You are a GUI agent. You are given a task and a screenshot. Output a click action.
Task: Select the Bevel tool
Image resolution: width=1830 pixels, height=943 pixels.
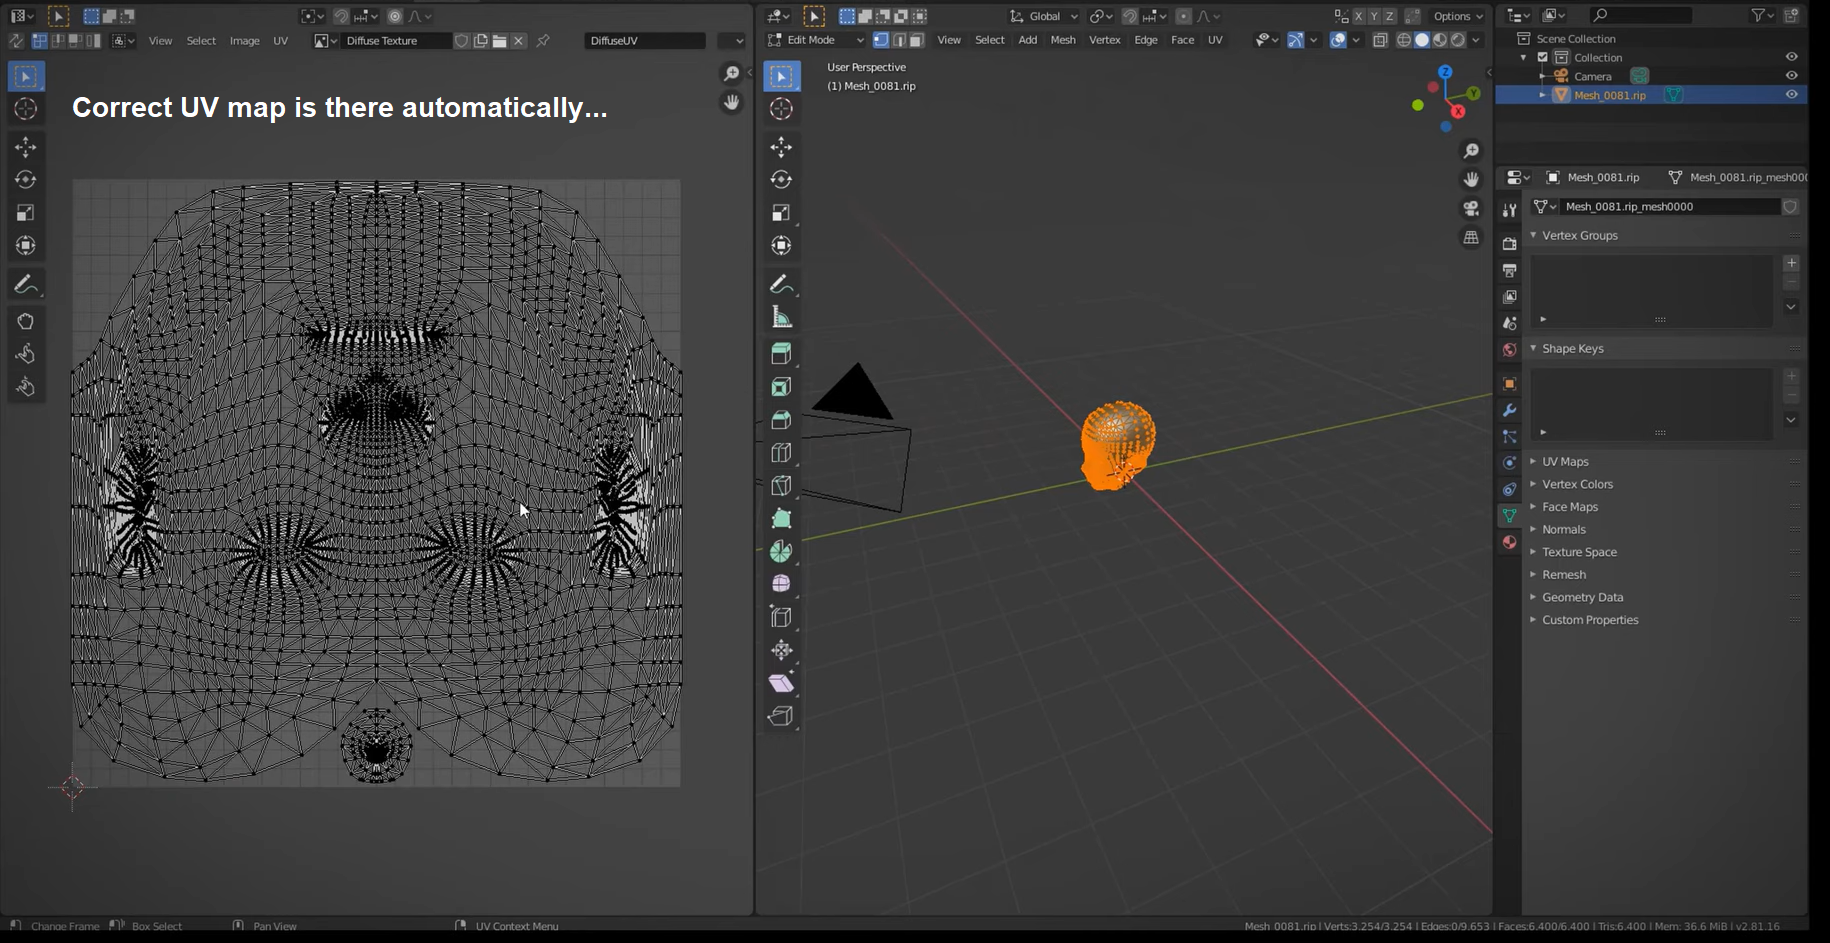781,420
